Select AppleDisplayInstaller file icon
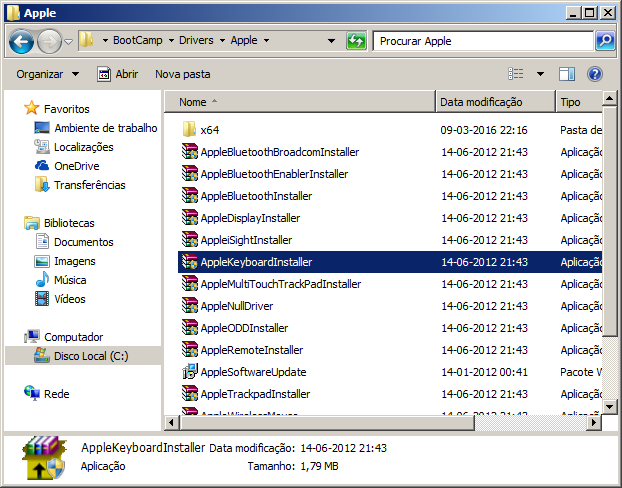This screenshot has height=488, width=622. pyautogui.click(x=190, y=218)
